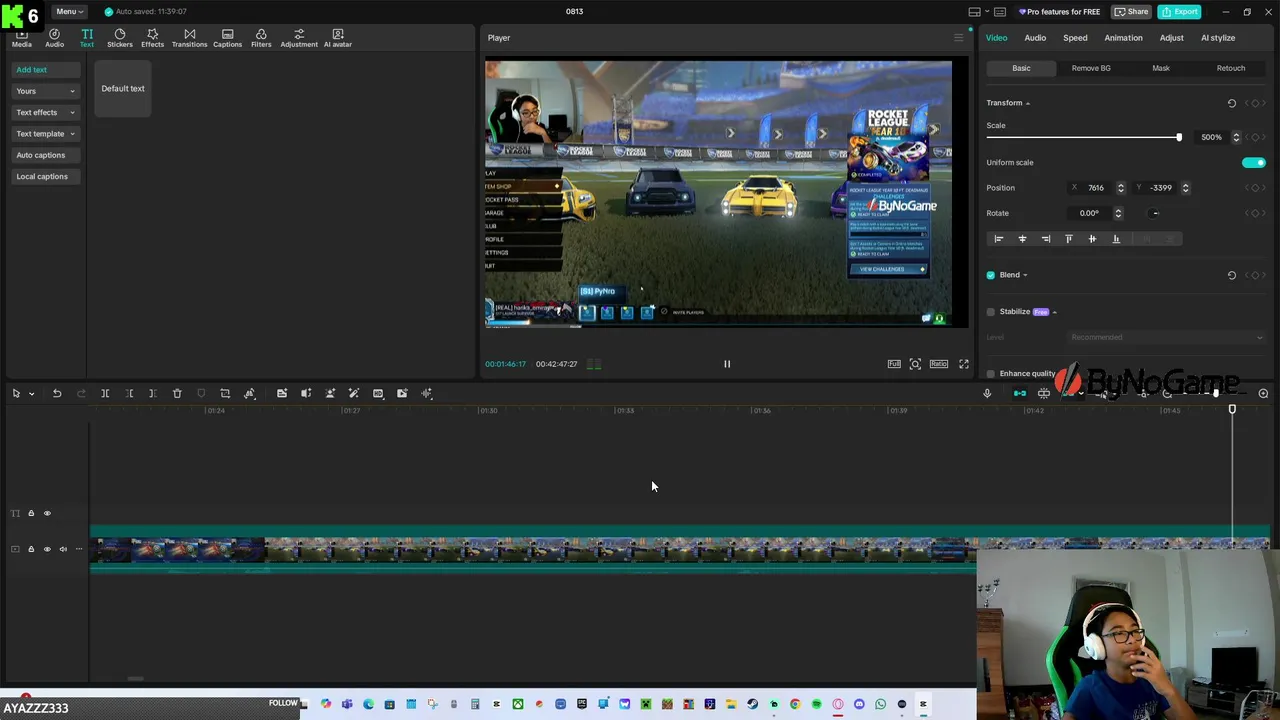Open the Menu dropdown
1280x720 pixels.
[69, 11]
